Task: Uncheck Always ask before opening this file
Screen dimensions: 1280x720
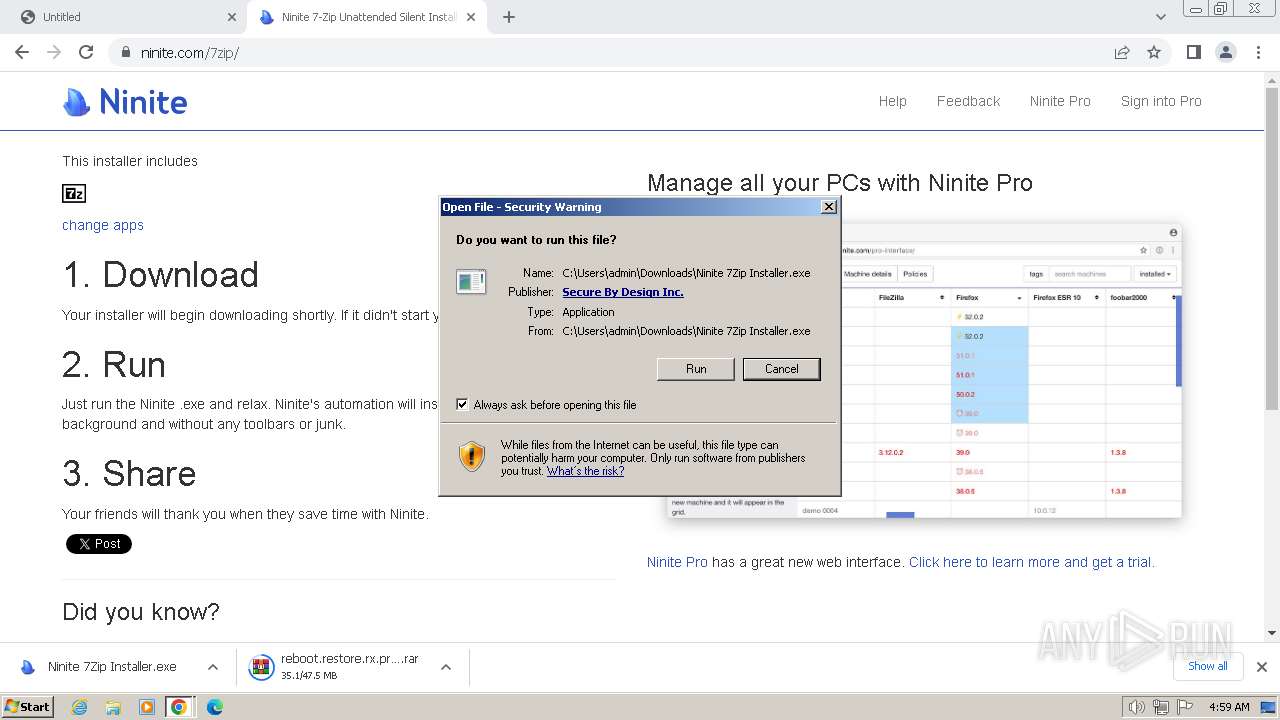Action: tap(462, 405)
